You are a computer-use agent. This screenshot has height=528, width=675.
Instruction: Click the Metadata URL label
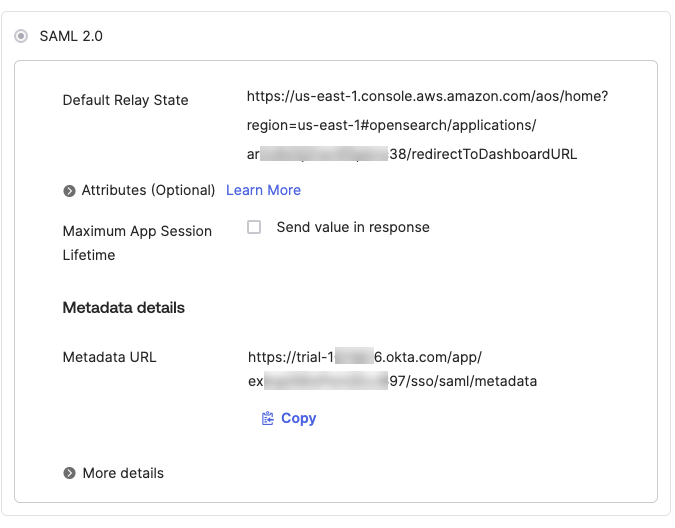tap(109, 357)
